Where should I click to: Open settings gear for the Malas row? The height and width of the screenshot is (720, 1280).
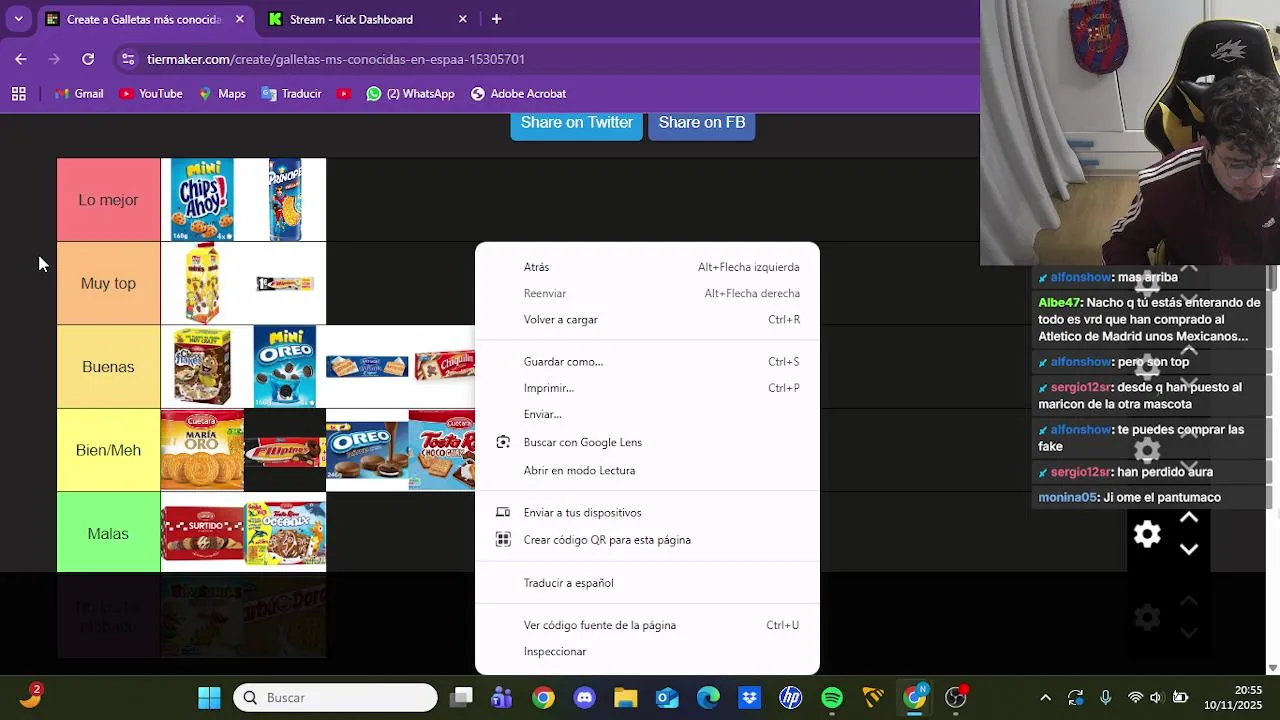[x=1147, y=534]
